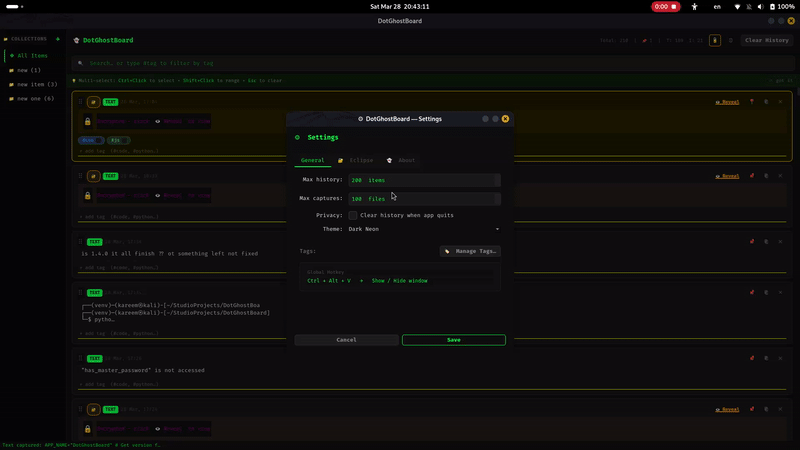Click the encrypt folder badge on first item

click(93, 102)
